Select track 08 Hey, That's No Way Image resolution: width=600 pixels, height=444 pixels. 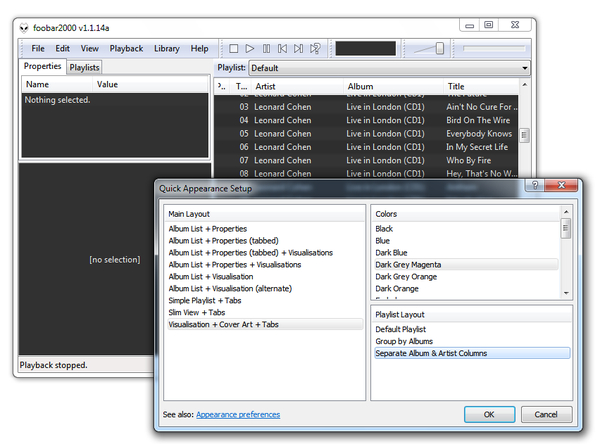(x=366, y=173)
